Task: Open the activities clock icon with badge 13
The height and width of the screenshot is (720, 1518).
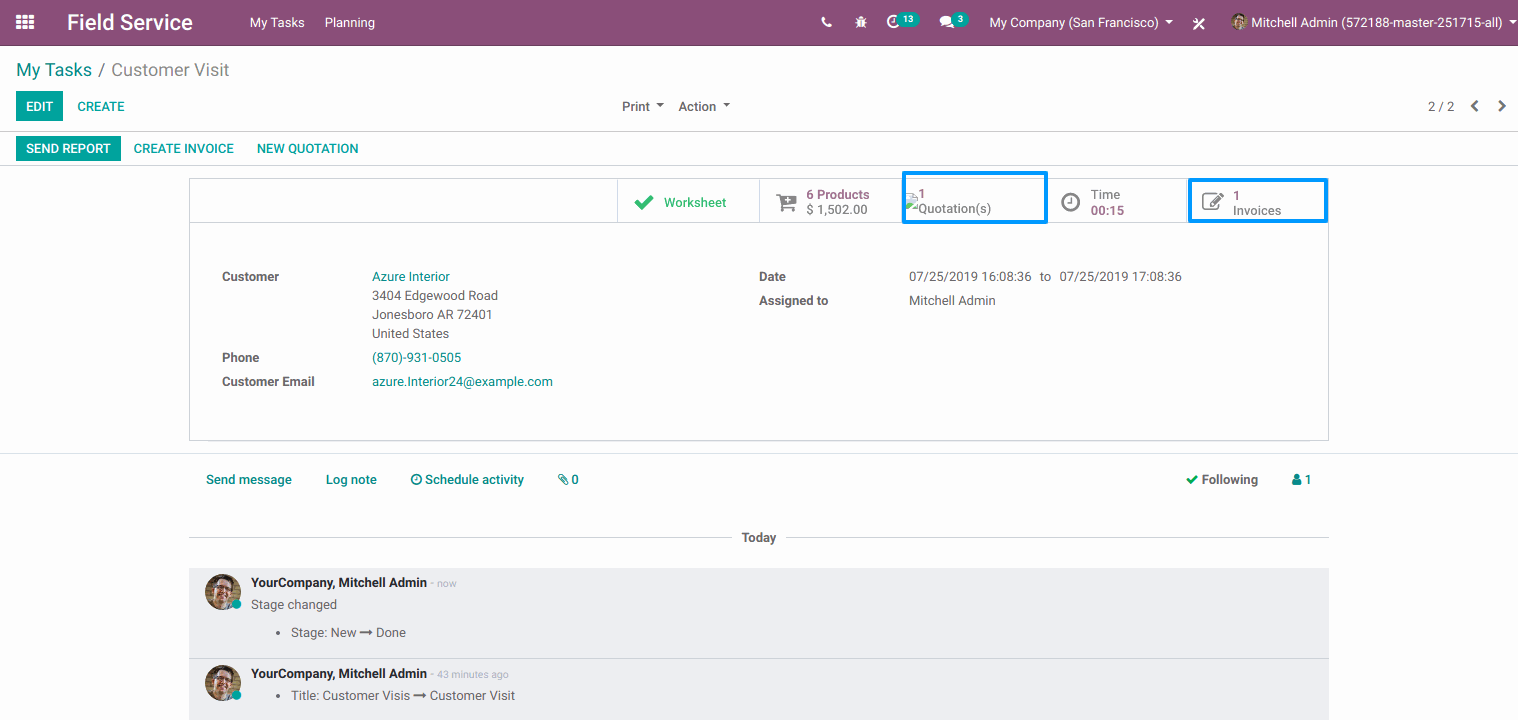Action: pos(894,22)
